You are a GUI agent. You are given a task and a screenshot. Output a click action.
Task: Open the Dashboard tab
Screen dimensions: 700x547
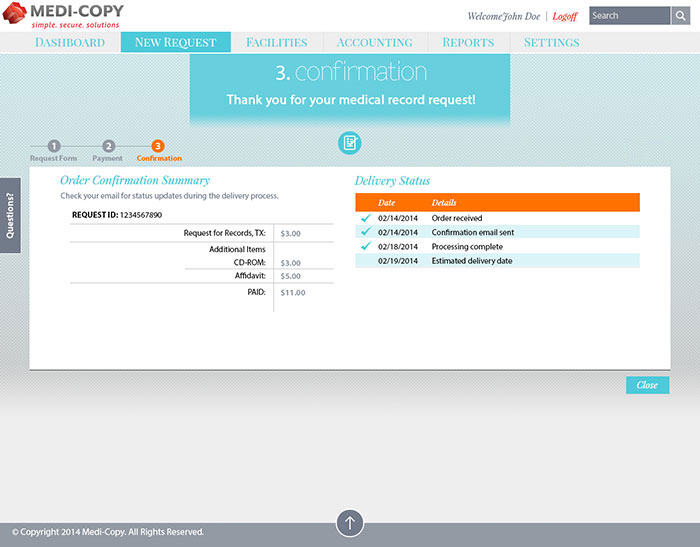(x=70, y=43)
